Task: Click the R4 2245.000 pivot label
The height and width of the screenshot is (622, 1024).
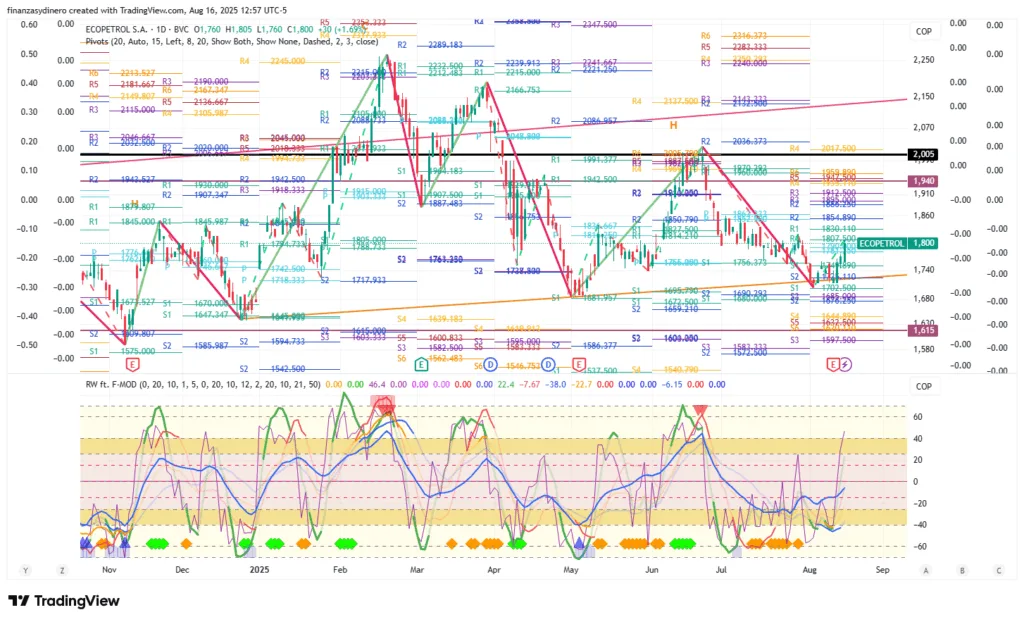Action: [x=272, y=61]
